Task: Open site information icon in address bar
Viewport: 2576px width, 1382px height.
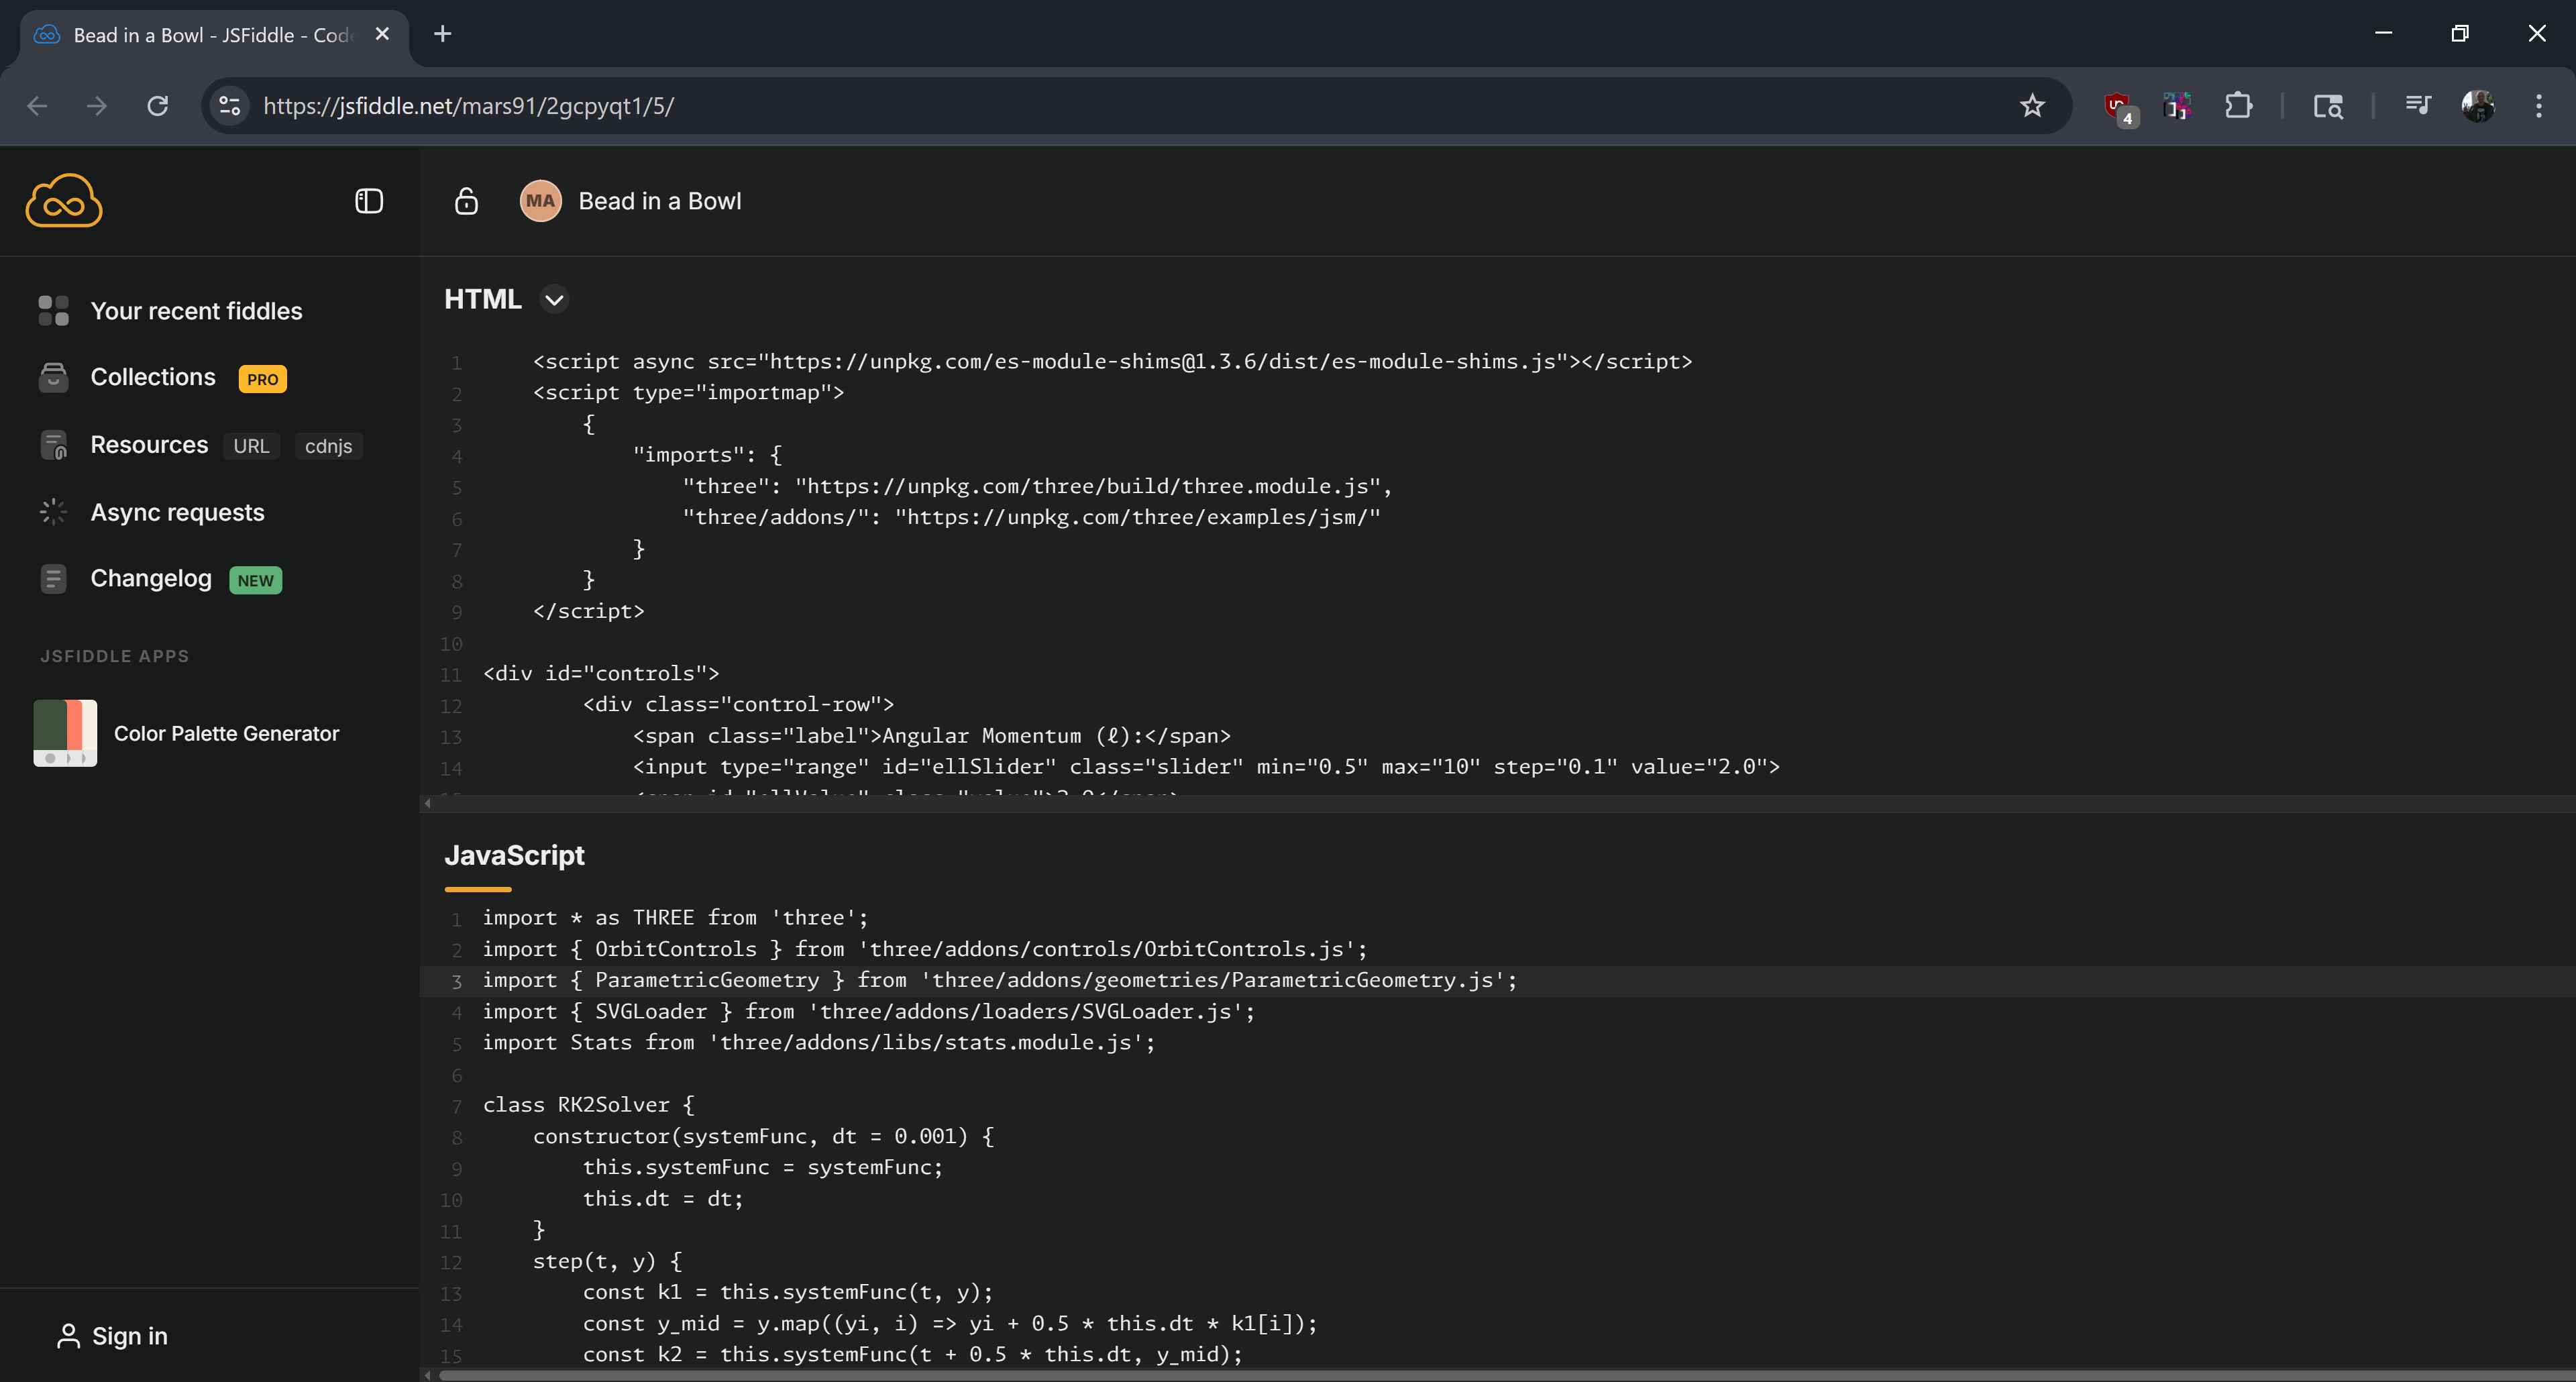Action: click(229, 105)
